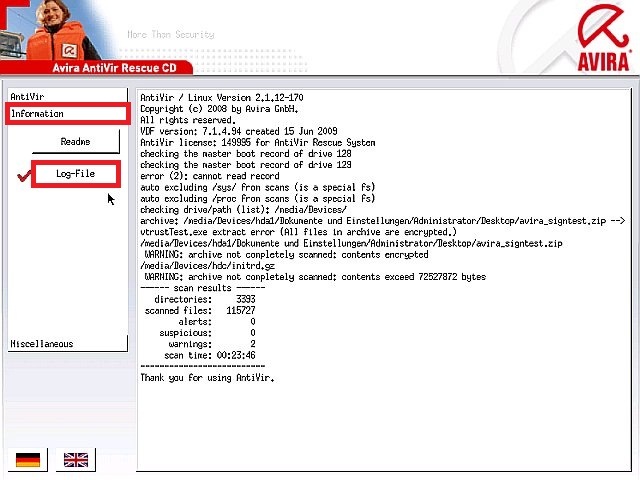Viewport: 640px width, 480px height.
Task: Click the Avira umbrella logo
Action: tap(604, 38)
